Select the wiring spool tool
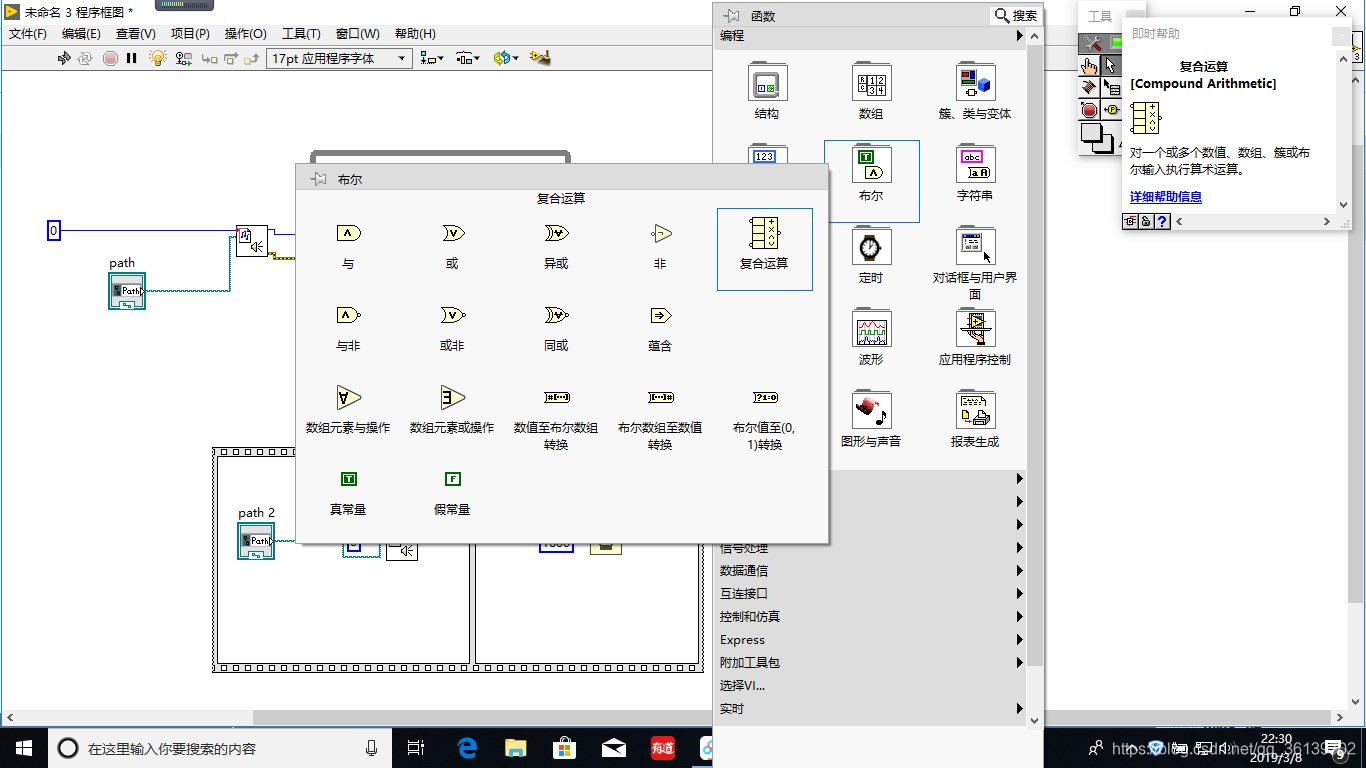Viewport: 1366px width, 768px height. [x=1089, y=88]
